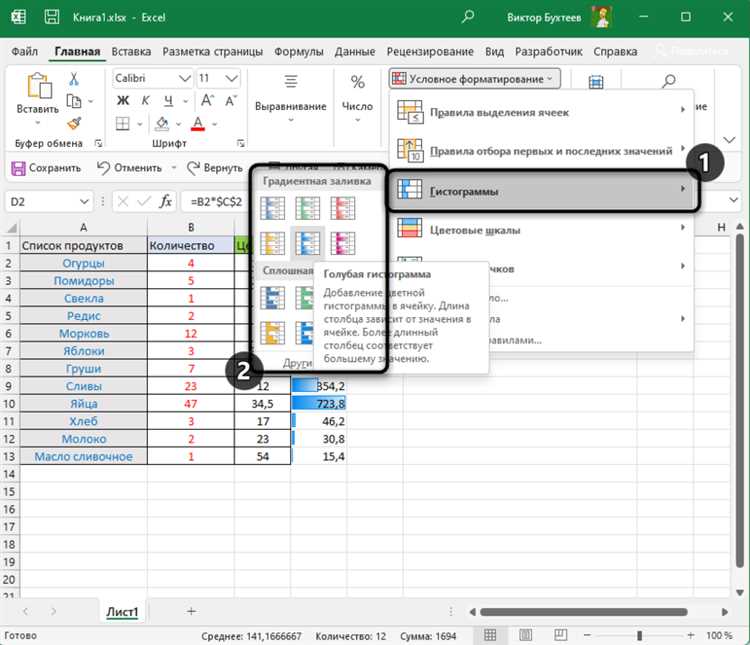Click the Copy icon in clipboard group
The height and width of the screenshot is (645, 750).
coord(73,101)
